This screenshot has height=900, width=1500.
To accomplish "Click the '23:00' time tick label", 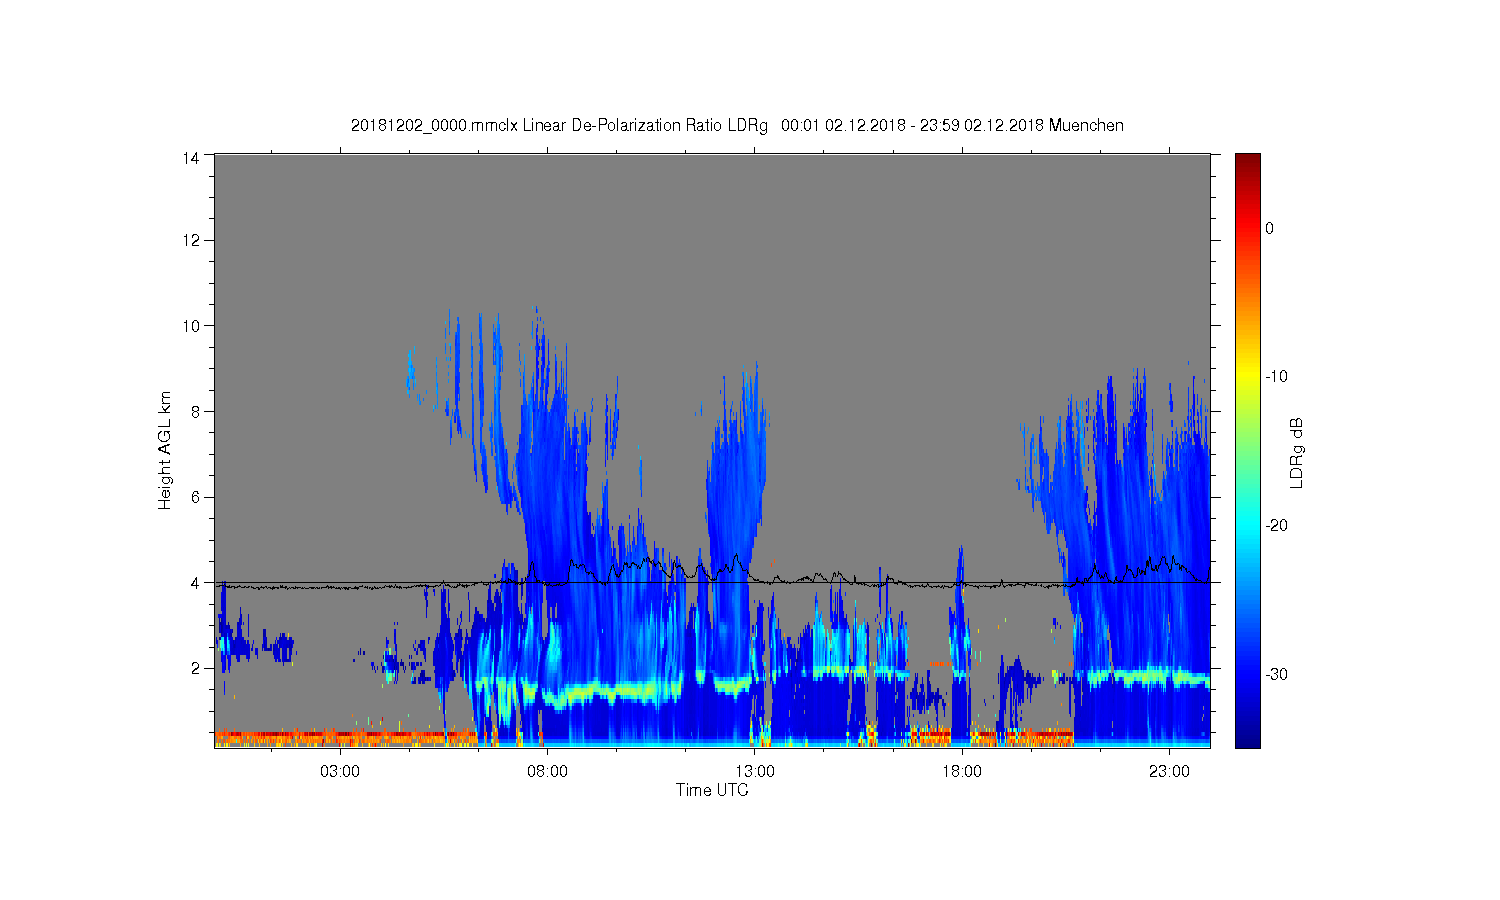I will tap(1169, 771).
